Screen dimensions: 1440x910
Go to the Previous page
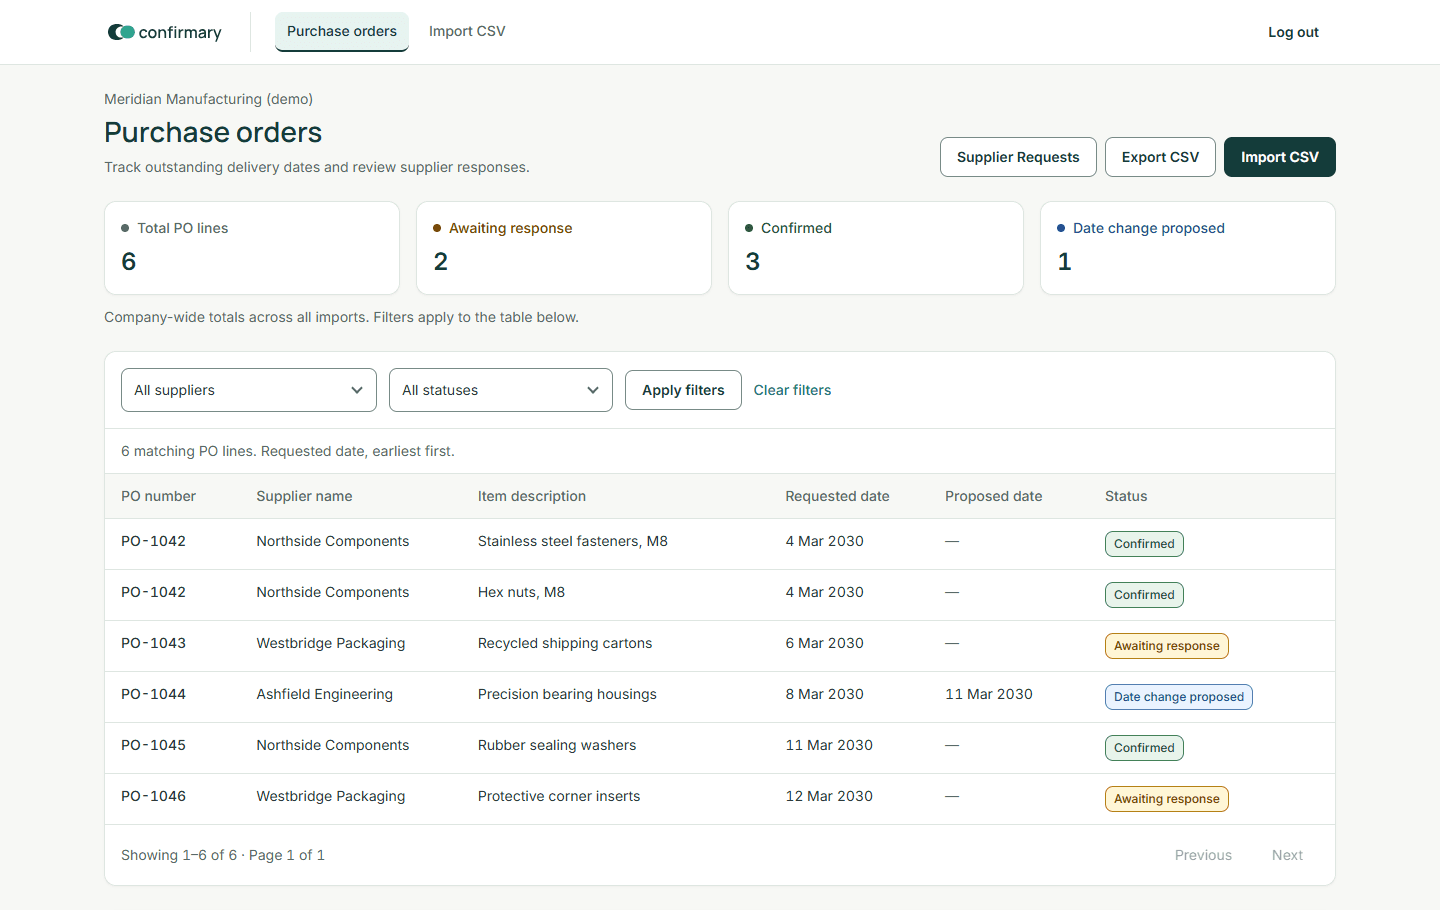click(1203, 855)
